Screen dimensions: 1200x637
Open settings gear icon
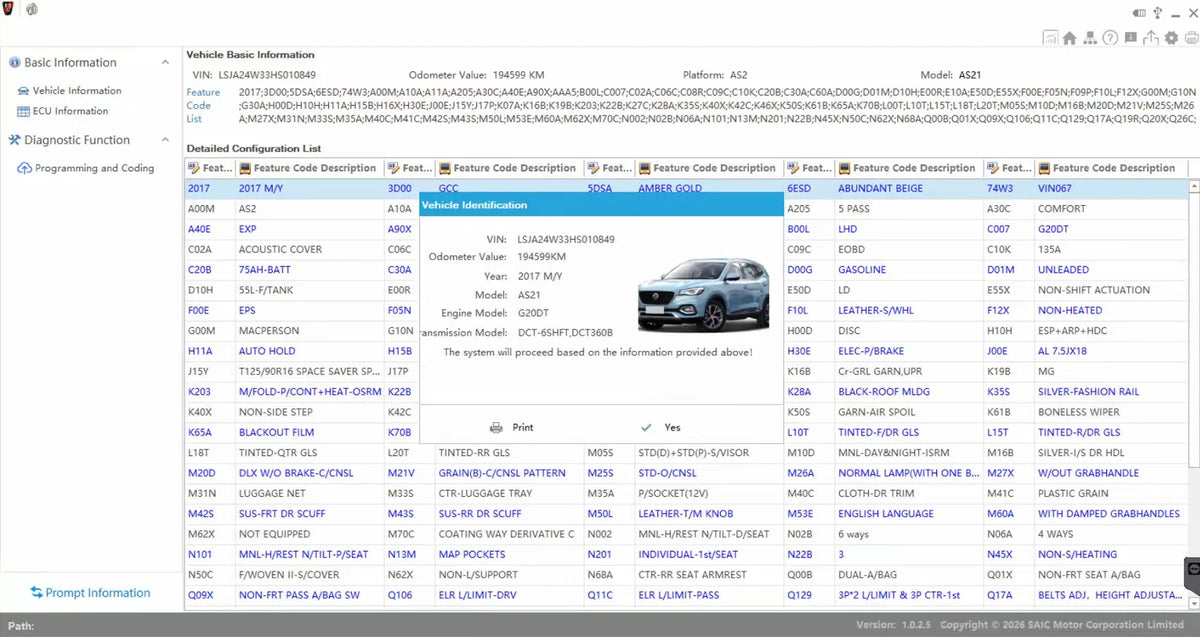(1170, 38)
